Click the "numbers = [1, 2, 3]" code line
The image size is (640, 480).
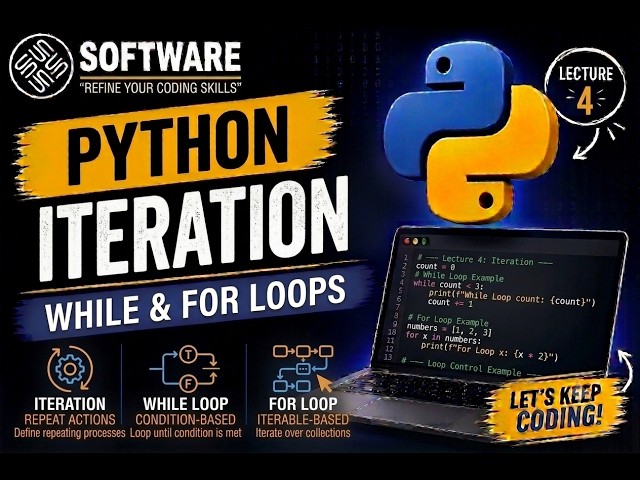click(449, 329)
